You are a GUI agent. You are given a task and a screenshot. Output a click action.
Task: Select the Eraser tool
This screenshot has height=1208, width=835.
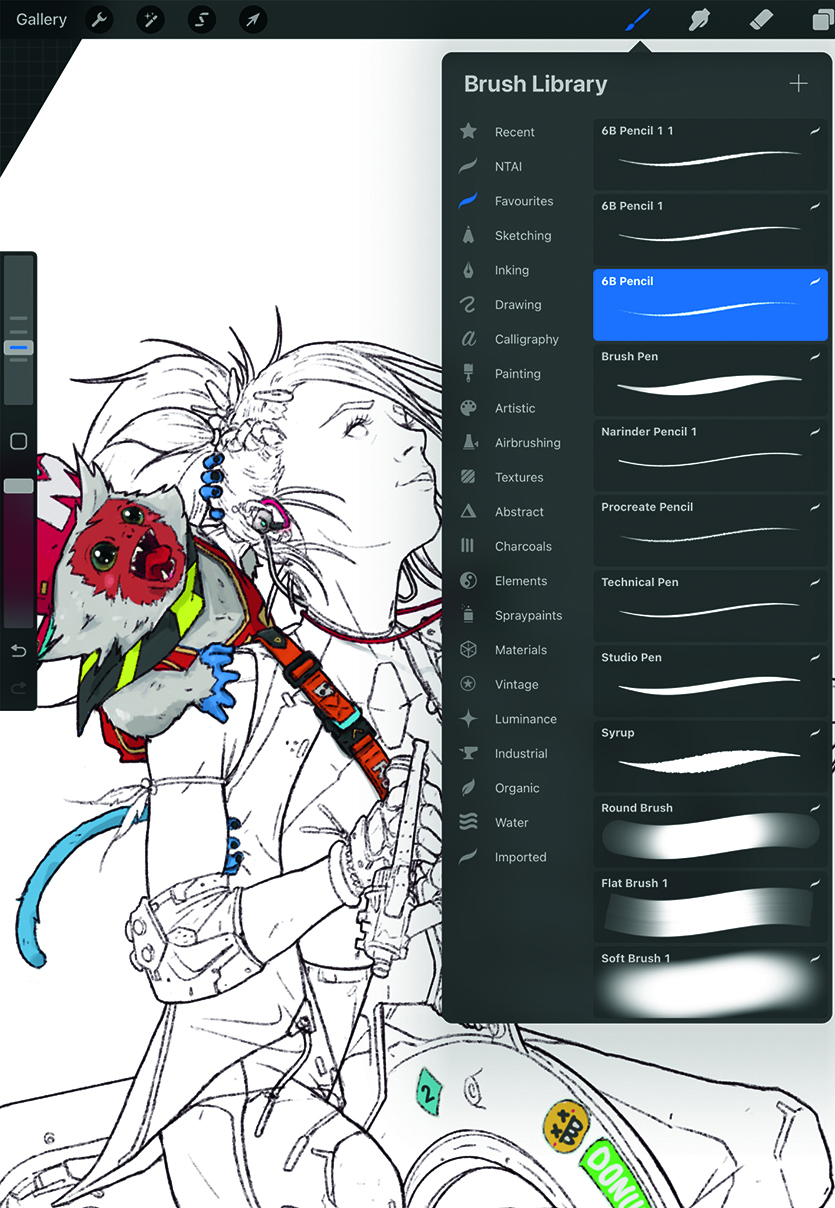(761, 19)
